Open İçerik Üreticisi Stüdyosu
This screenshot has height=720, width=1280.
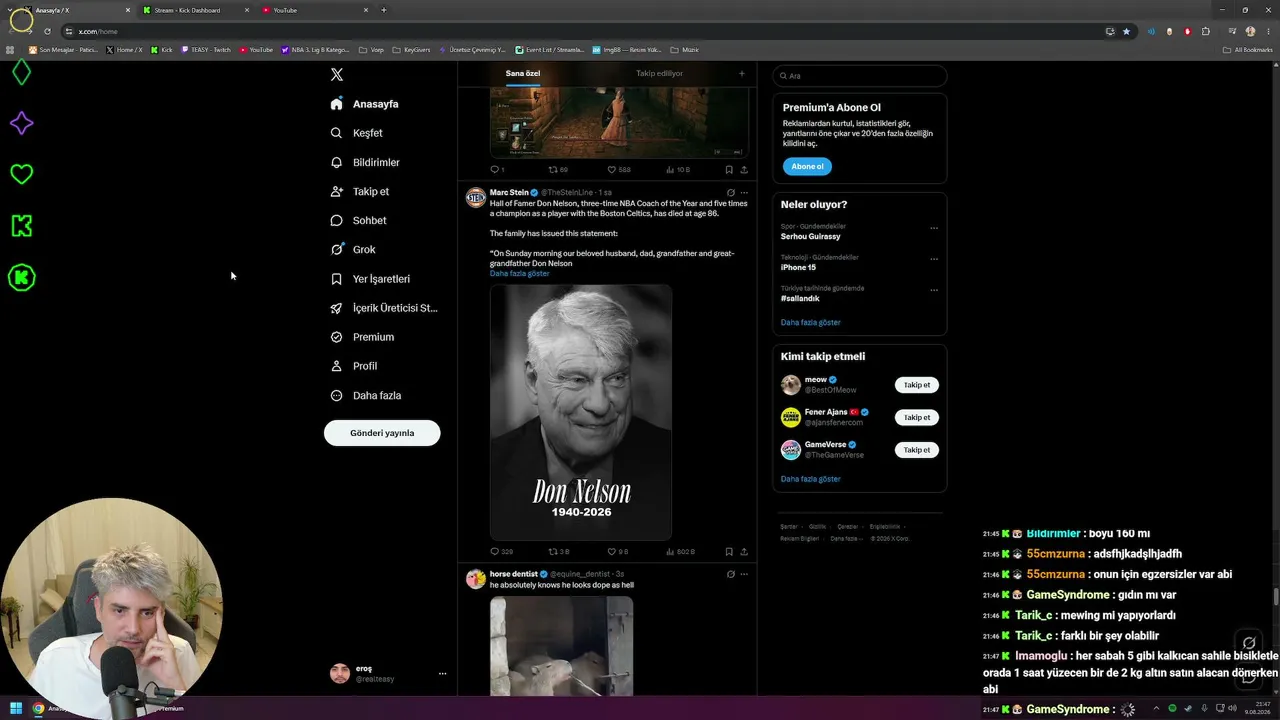(384, 308)
